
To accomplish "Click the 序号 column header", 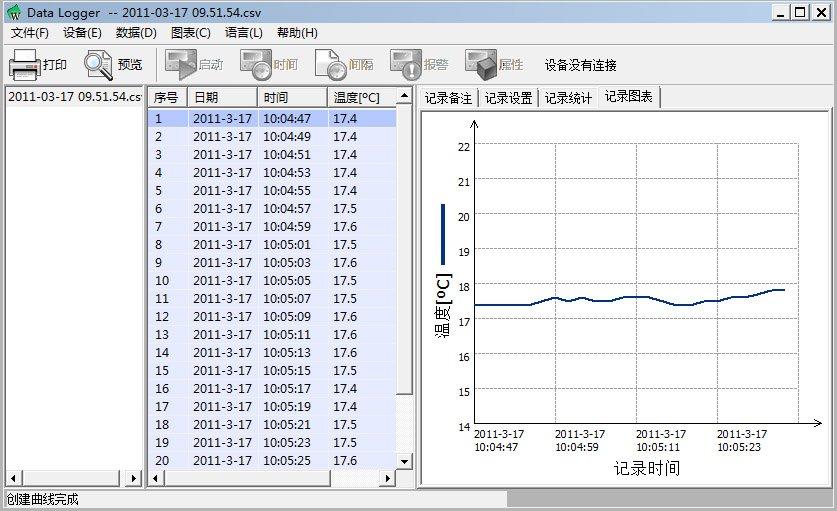I will (168, 98).
